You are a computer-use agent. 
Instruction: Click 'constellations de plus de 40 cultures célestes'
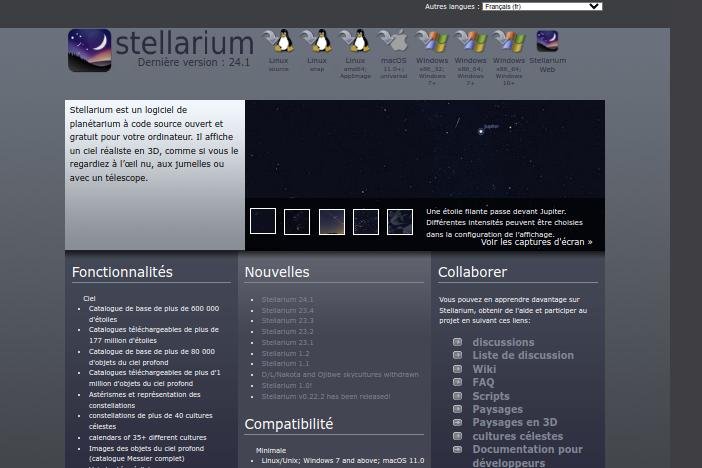(150, 421)
